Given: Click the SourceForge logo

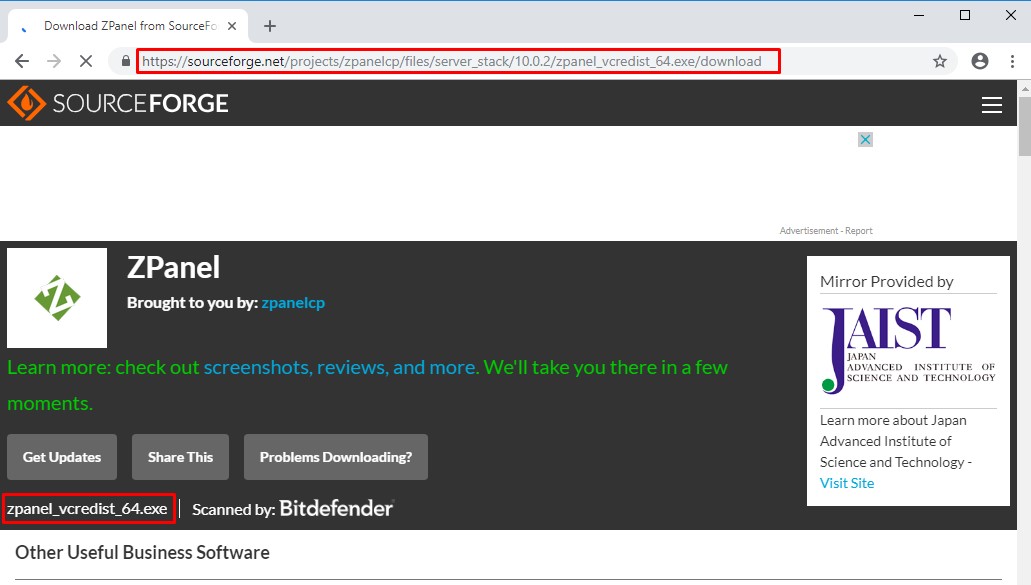Looking at the screenshot, I should [x=118, y=103].
